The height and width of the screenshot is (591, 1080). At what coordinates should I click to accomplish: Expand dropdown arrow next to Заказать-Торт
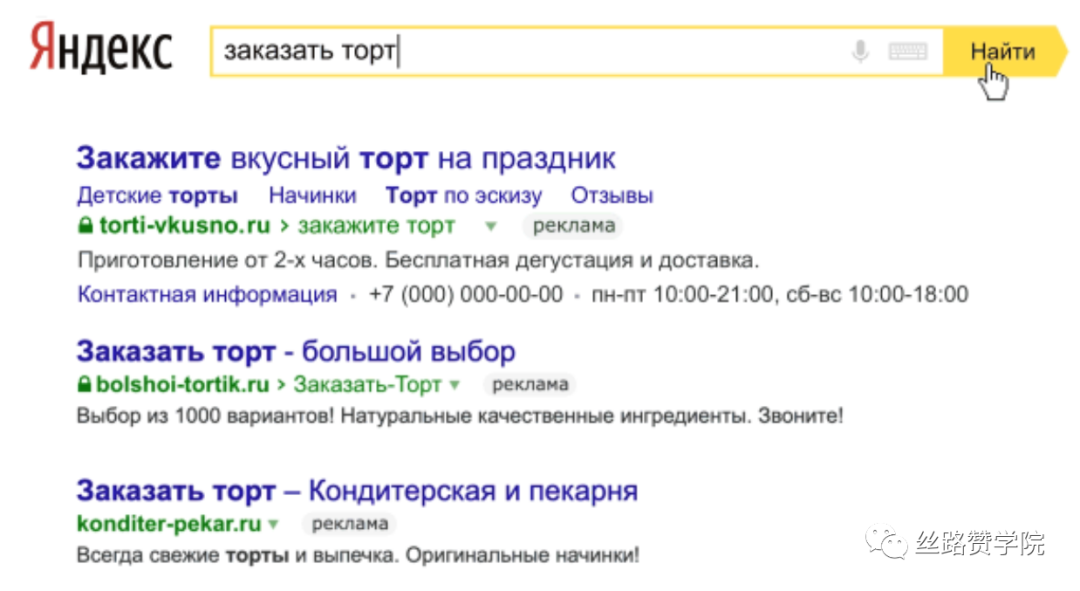[455, 385]
